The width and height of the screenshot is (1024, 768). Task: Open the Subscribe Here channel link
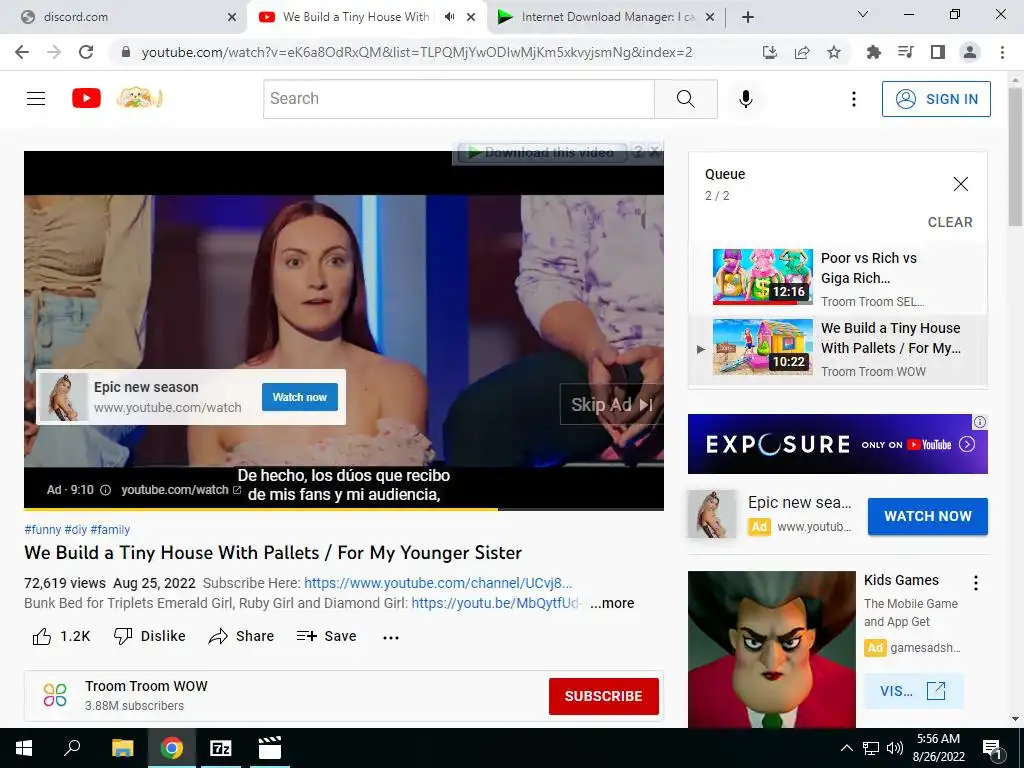tap(438, 583)
